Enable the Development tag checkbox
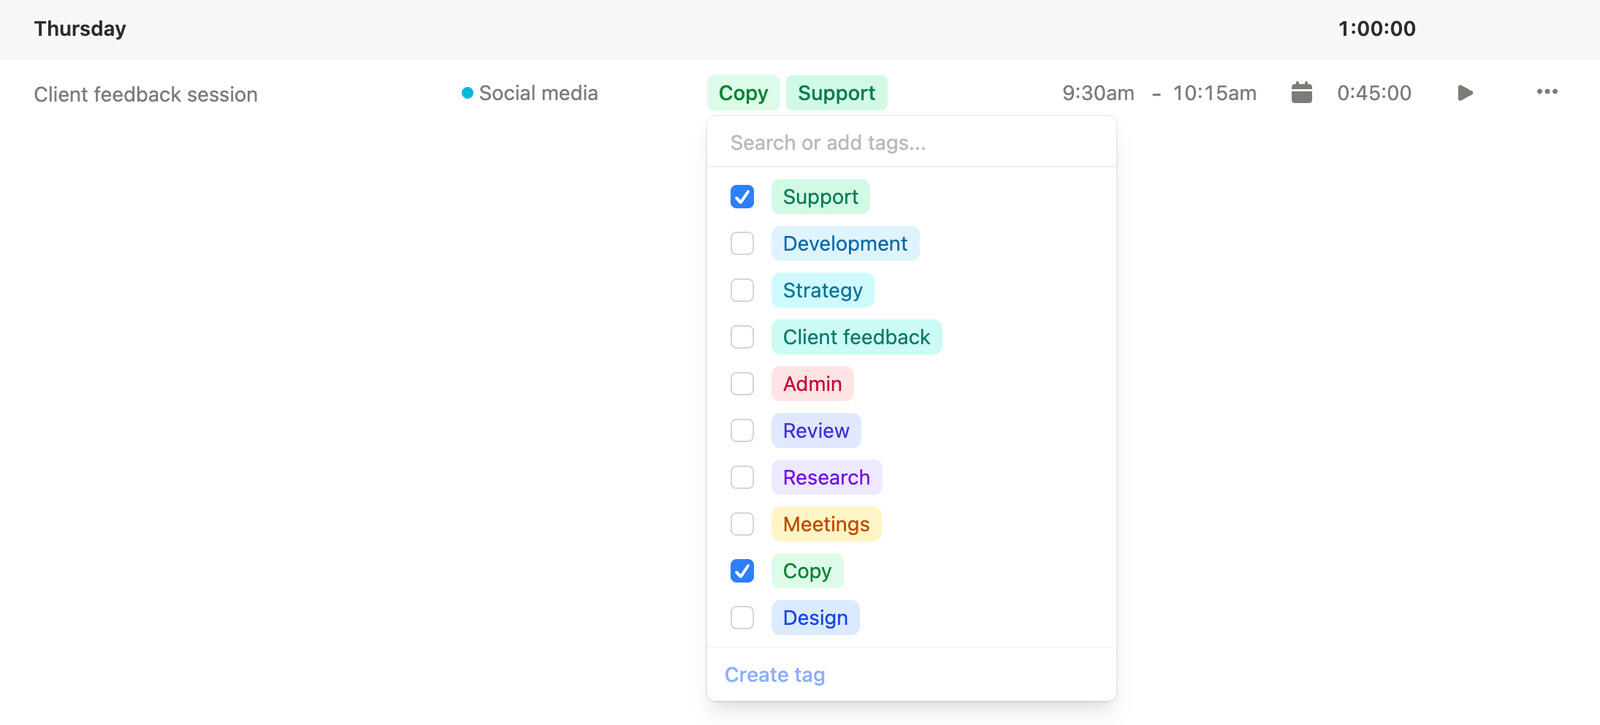 tap(742, 244)
